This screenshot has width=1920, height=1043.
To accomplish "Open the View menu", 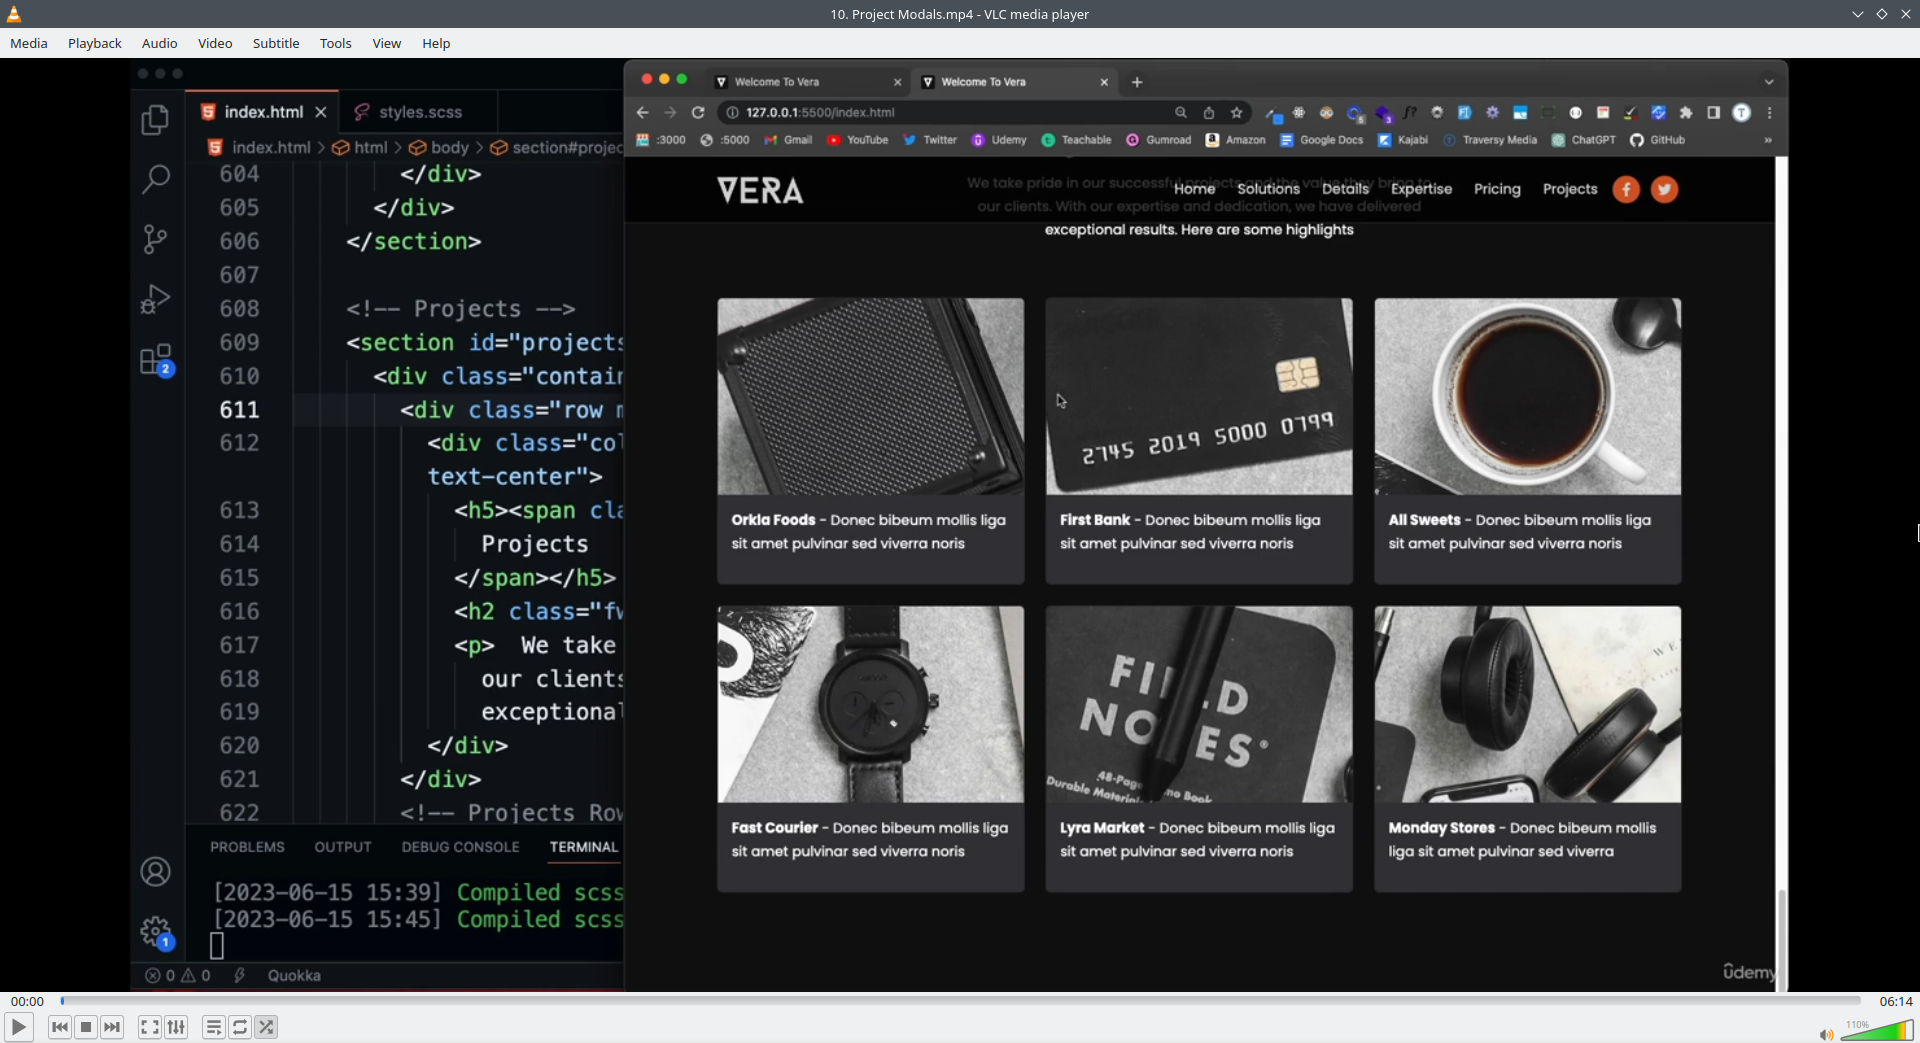I will point(387,43).
